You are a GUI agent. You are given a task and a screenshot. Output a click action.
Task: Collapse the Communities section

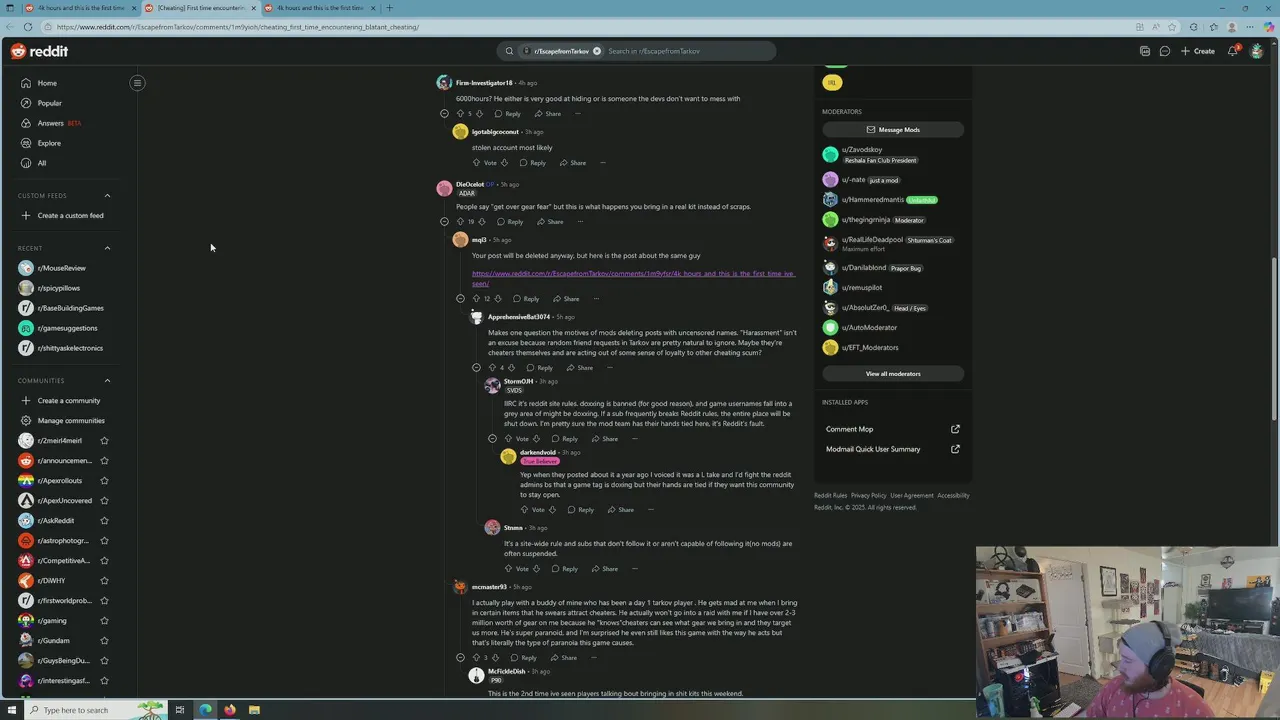[107, 381]
